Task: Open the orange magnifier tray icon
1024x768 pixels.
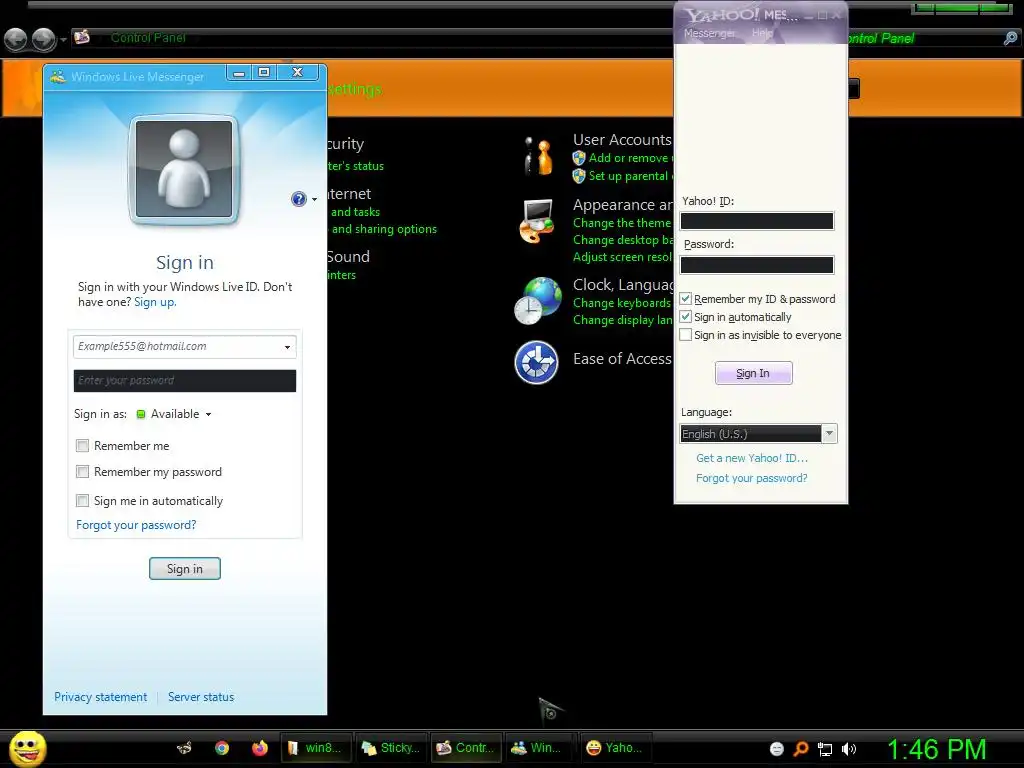Action: (x=801, y=749)
